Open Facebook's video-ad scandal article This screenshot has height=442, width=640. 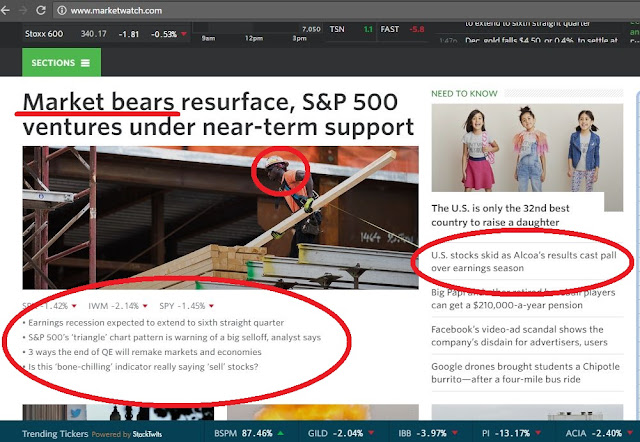(519, 335)
